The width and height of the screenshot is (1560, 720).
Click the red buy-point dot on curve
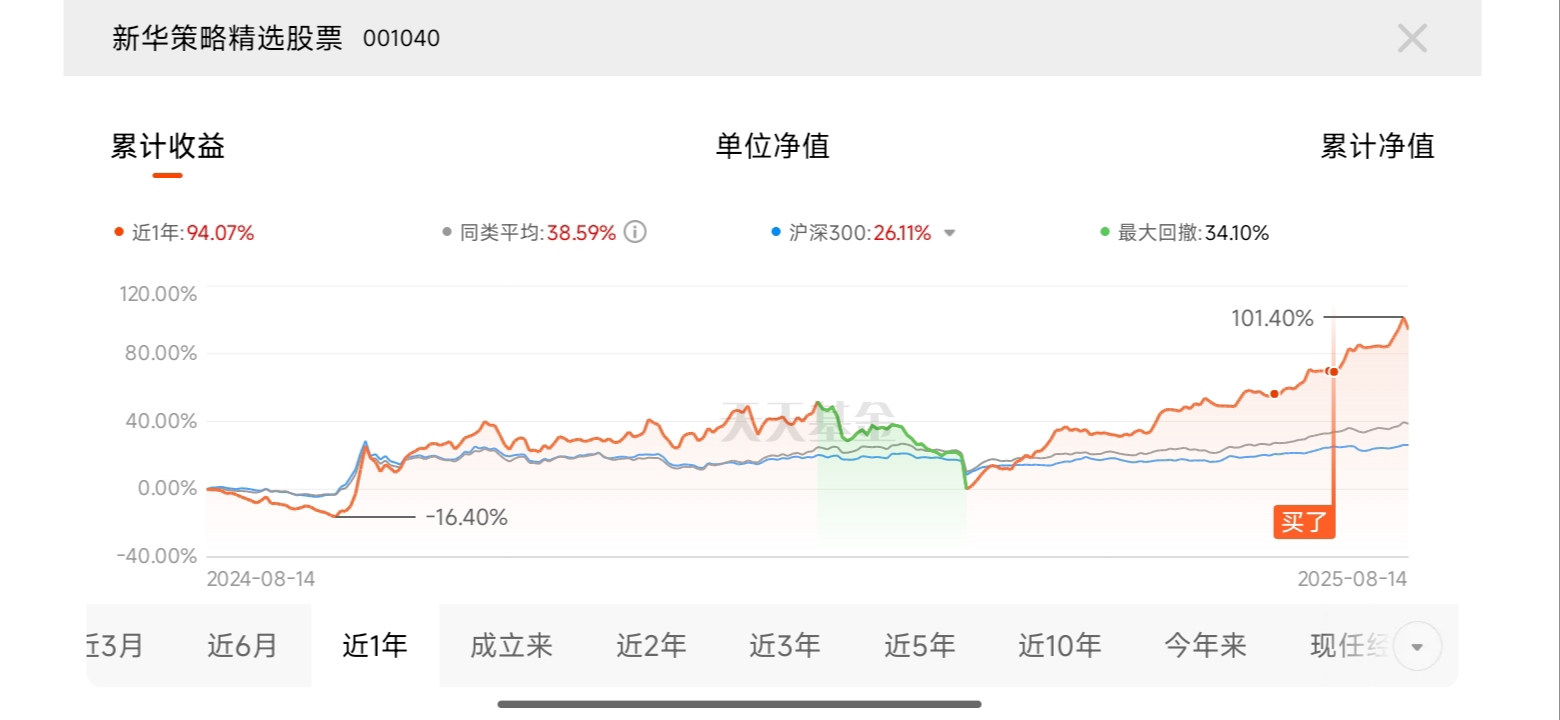pyautogui.click(x=1333, y=372)
